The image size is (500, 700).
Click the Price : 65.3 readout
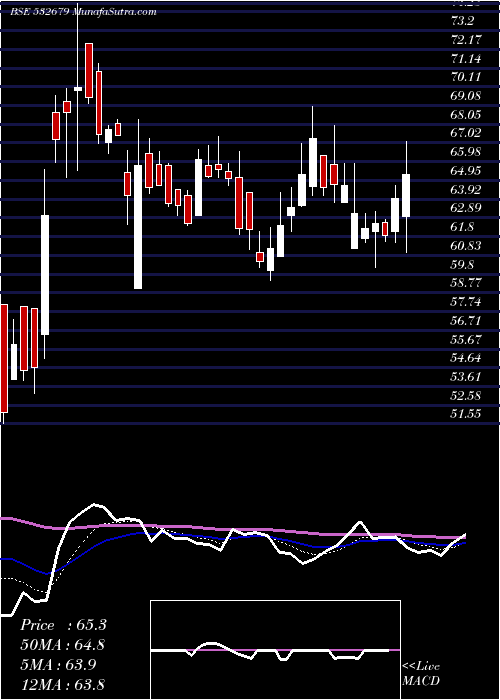[x=63, y=625]
